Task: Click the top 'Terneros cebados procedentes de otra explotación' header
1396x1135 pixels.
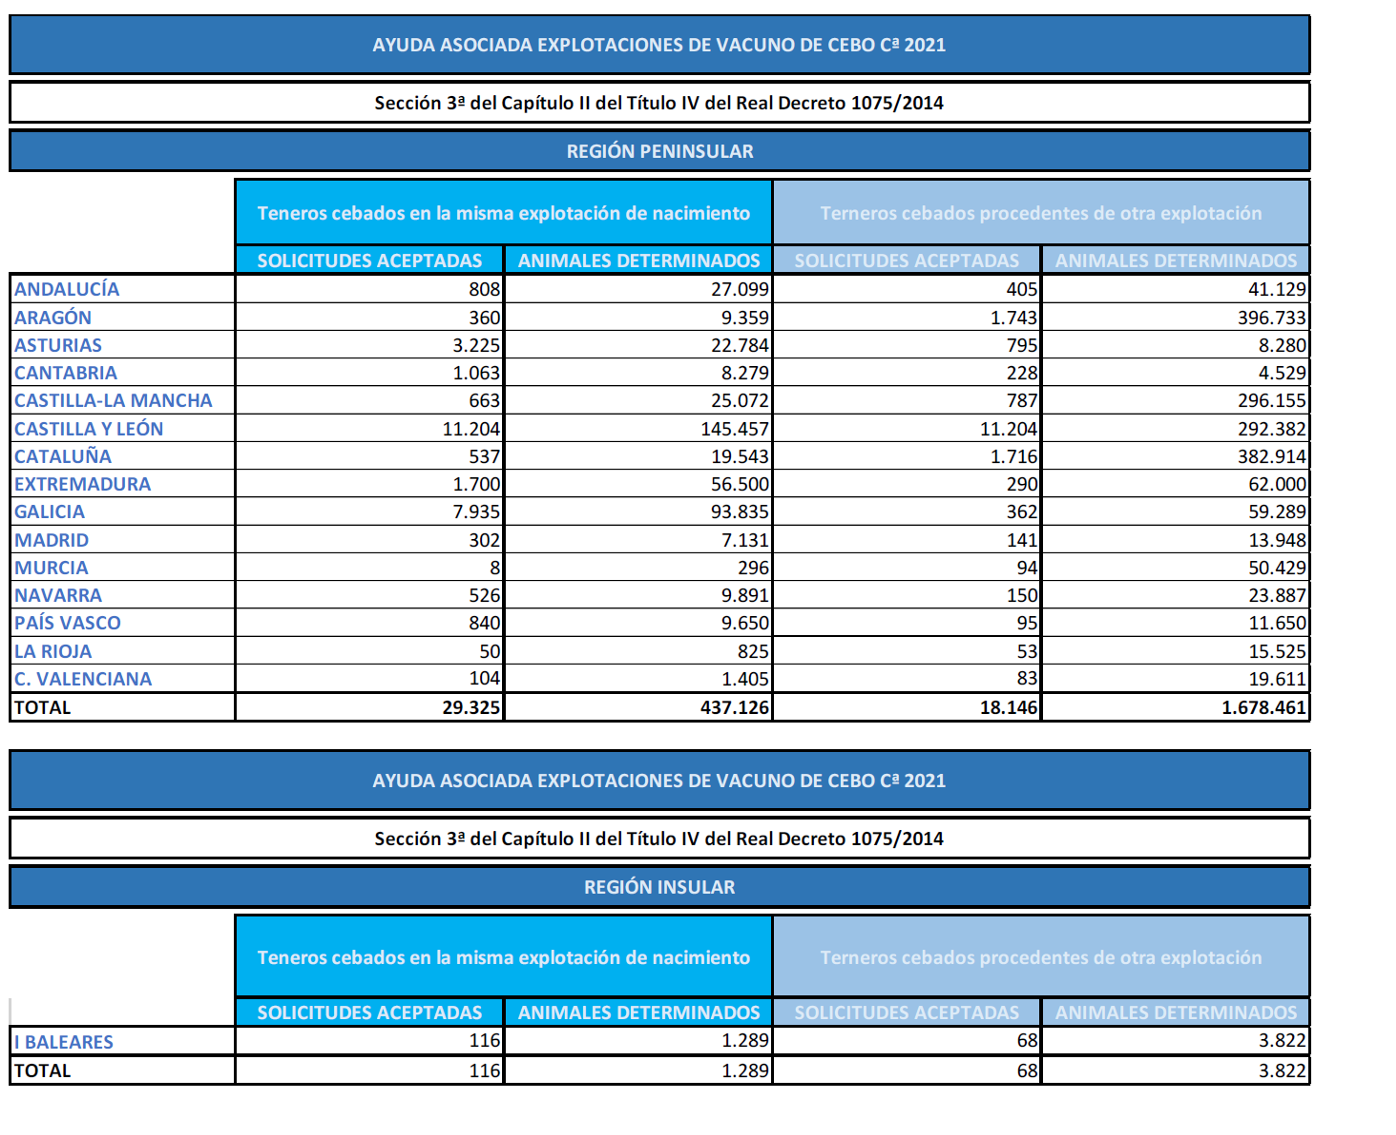Action: tap(1041, 213)
